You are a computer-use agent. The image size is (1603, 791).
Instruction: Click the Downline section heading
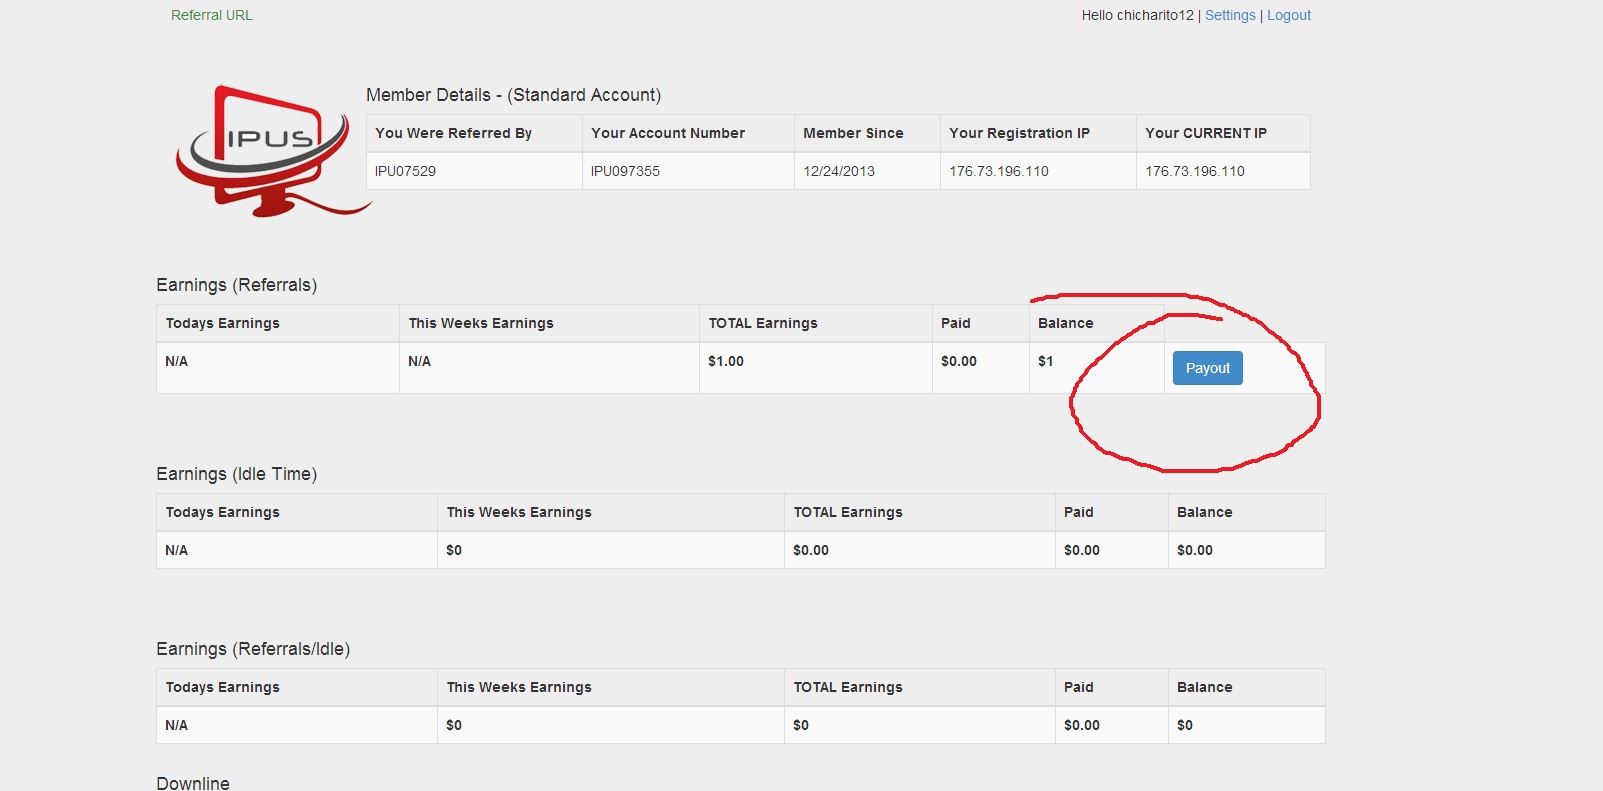tap(193, 783)
